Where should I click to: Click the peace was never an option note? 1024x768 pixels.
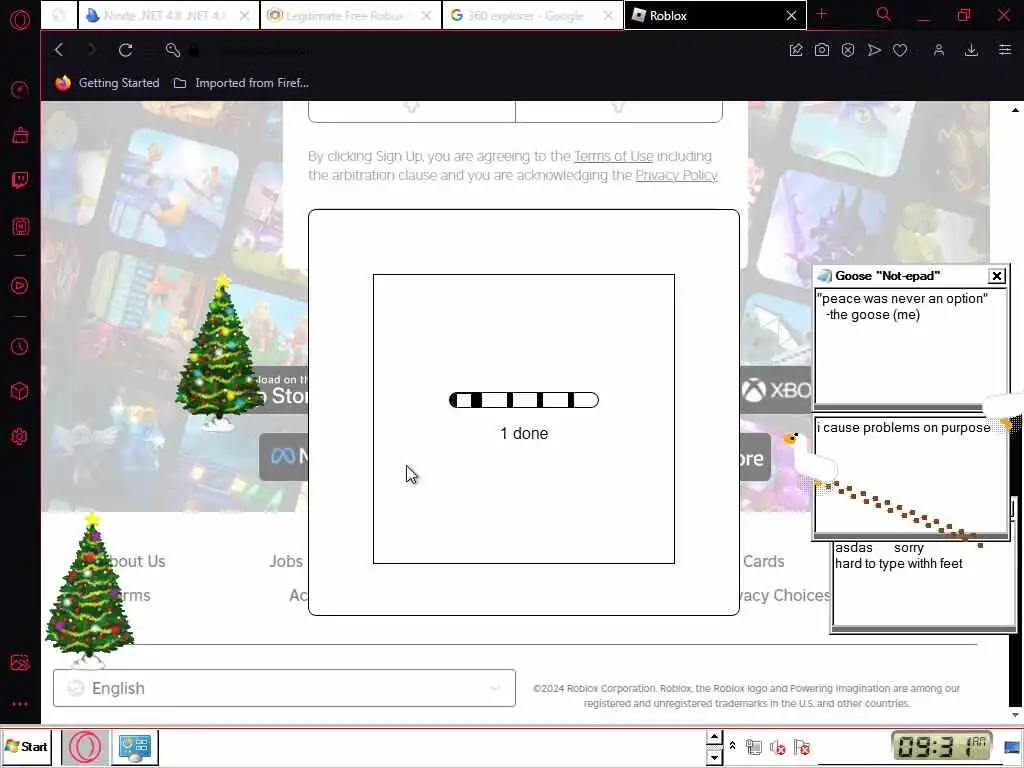click(x=910, y=346)
